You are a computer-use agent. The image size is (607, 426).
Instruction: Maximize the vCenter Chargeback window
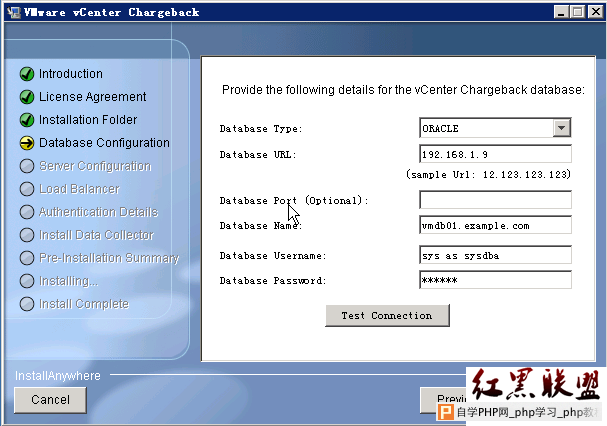coord(577,12)
